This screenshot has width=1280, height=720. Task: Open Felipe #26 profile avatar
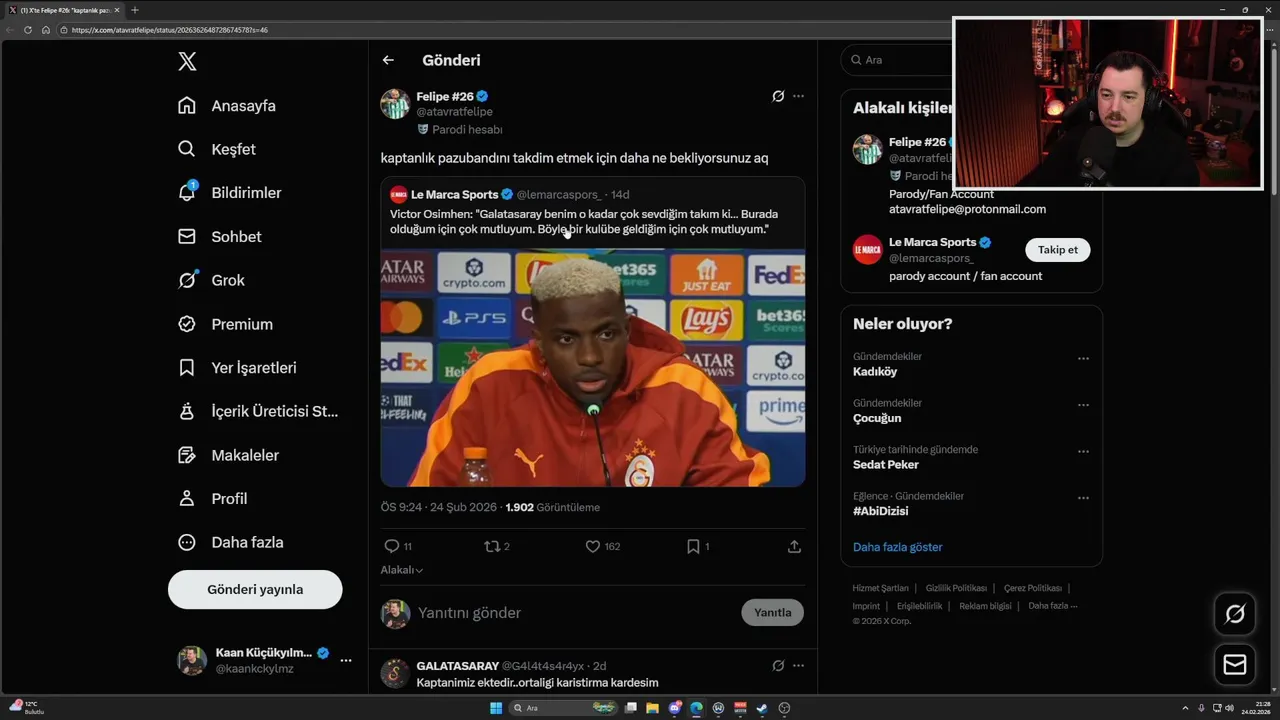[395, 104]
